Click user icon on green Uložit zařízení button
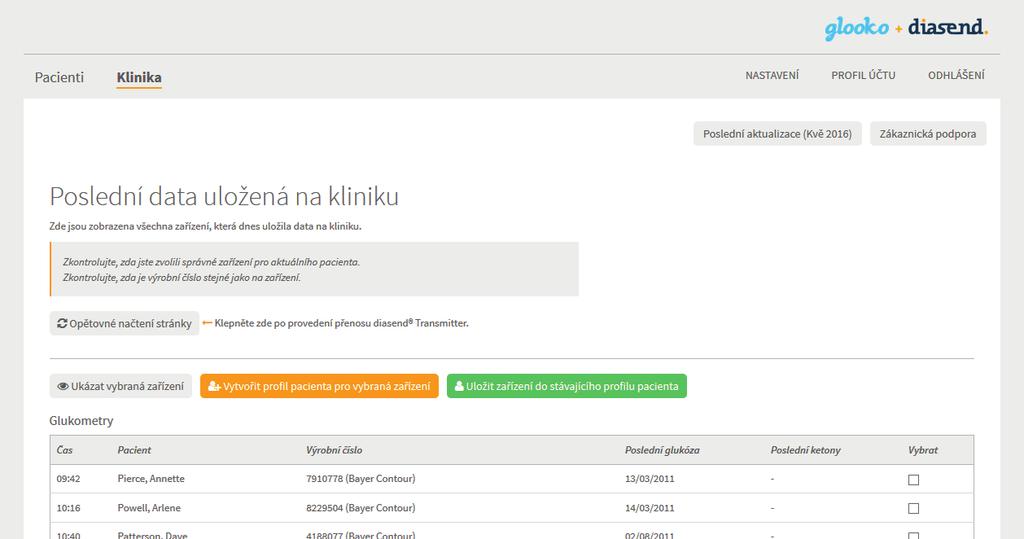The image size is (1024, 539). point(459,386)
